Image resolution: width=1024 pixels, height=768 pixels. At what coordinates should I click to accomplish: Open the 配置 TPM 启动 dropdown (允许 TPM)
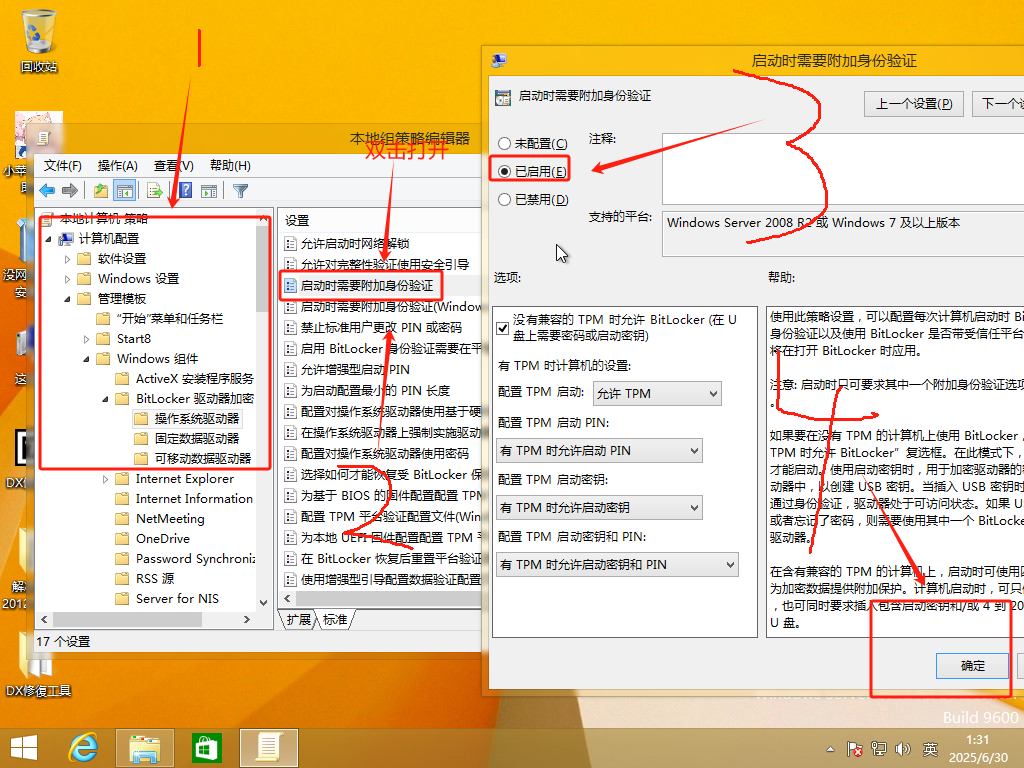click(657, 394)
